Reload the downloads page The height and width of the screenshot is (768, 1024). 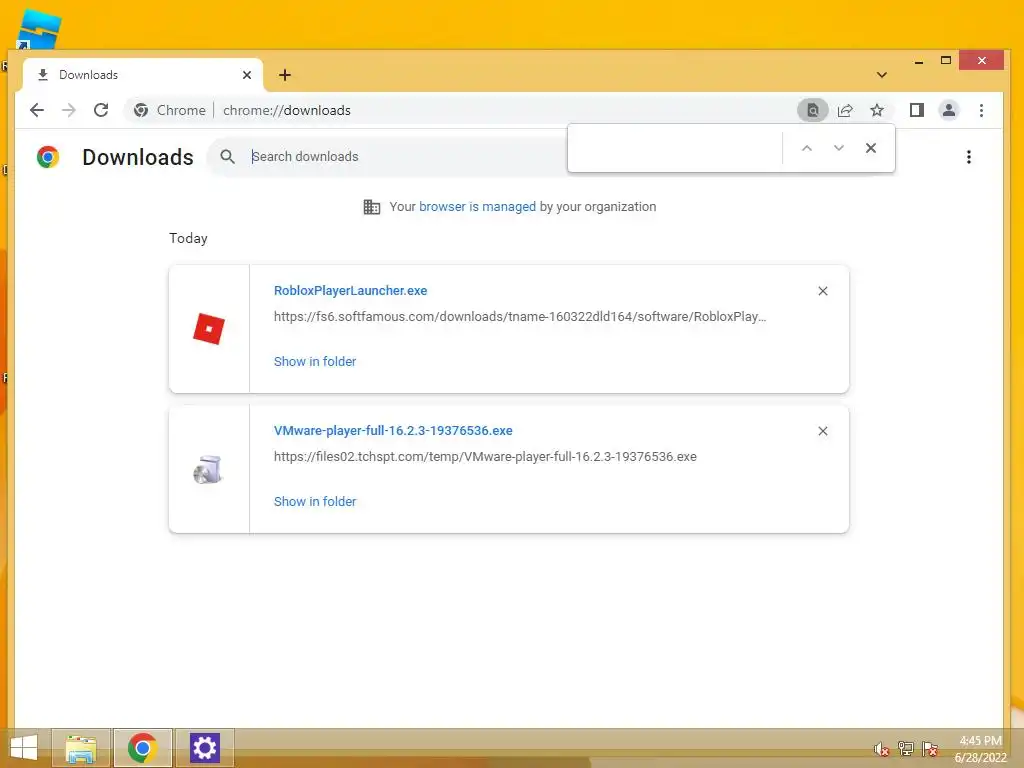pyautogui.click(x=101, y=110)
